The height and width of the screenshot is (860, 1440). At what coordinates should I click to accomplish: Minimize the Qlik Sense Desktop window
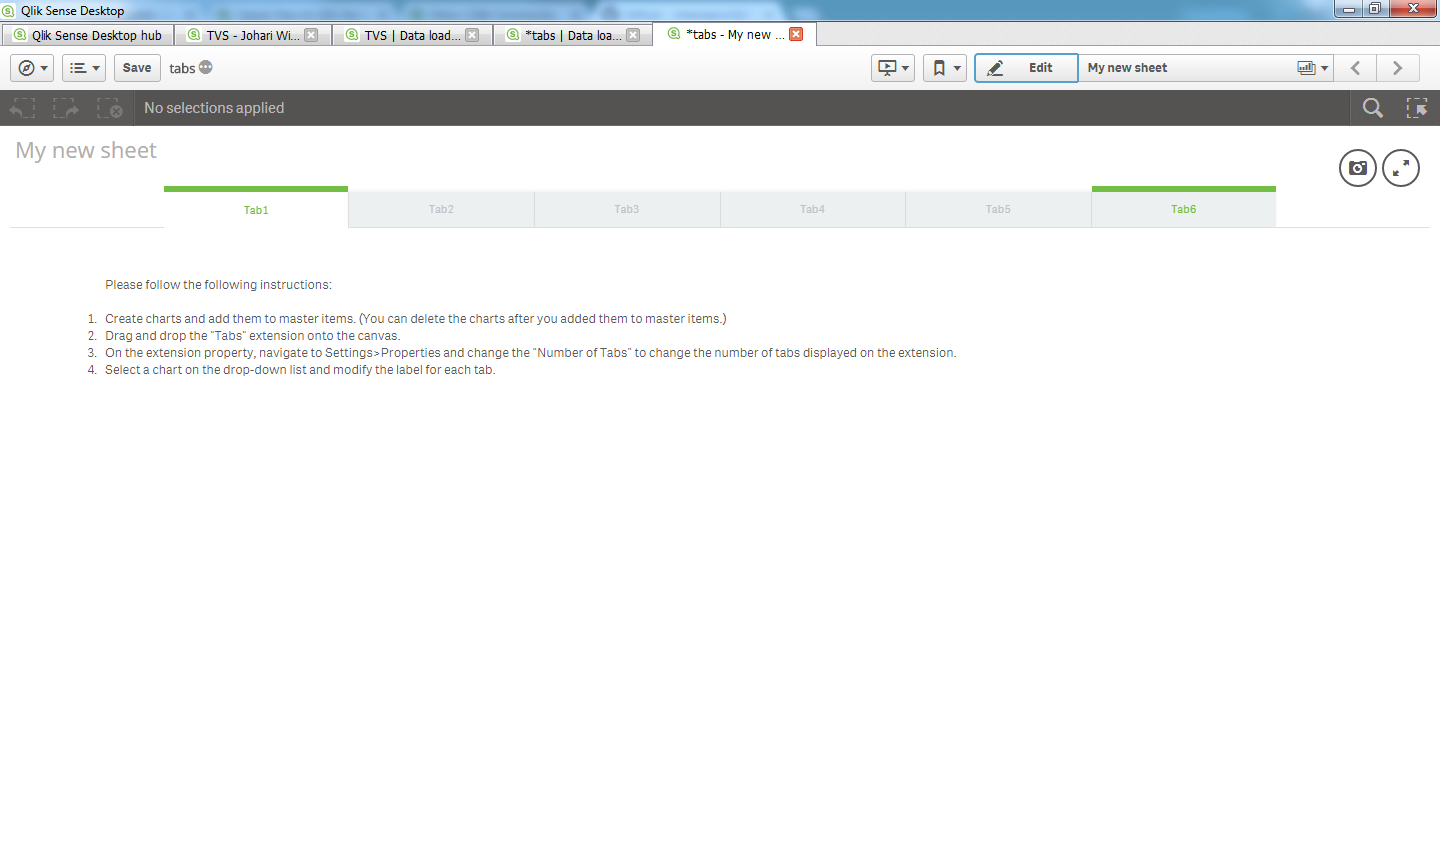(1348, 9)
